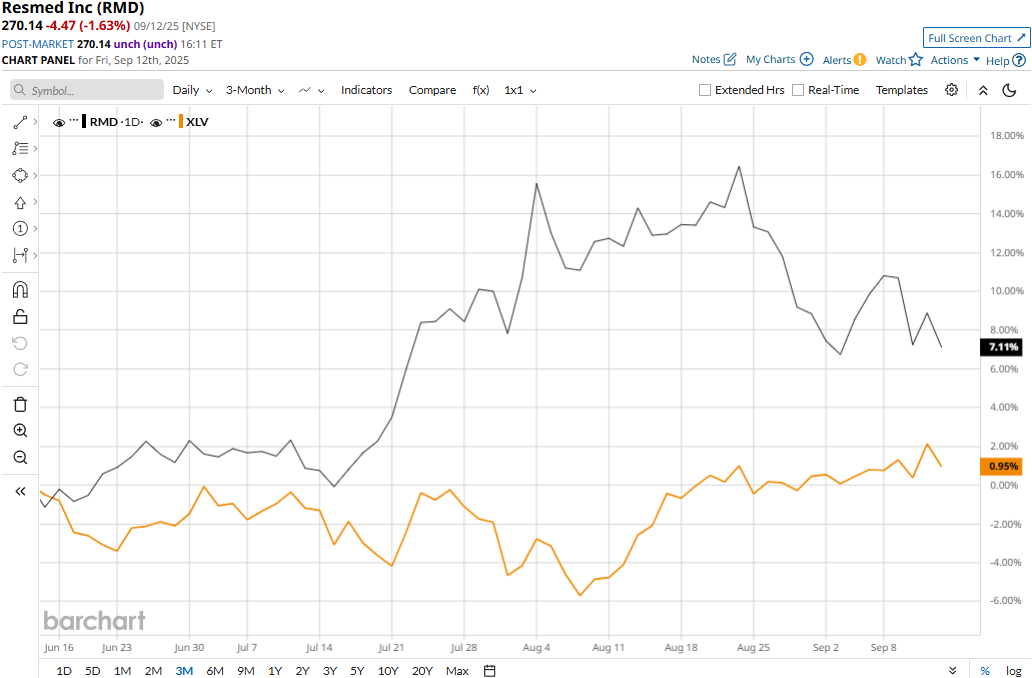Click the Notes edit icon
1032x678 pixels.
click(x=730, y=59)
